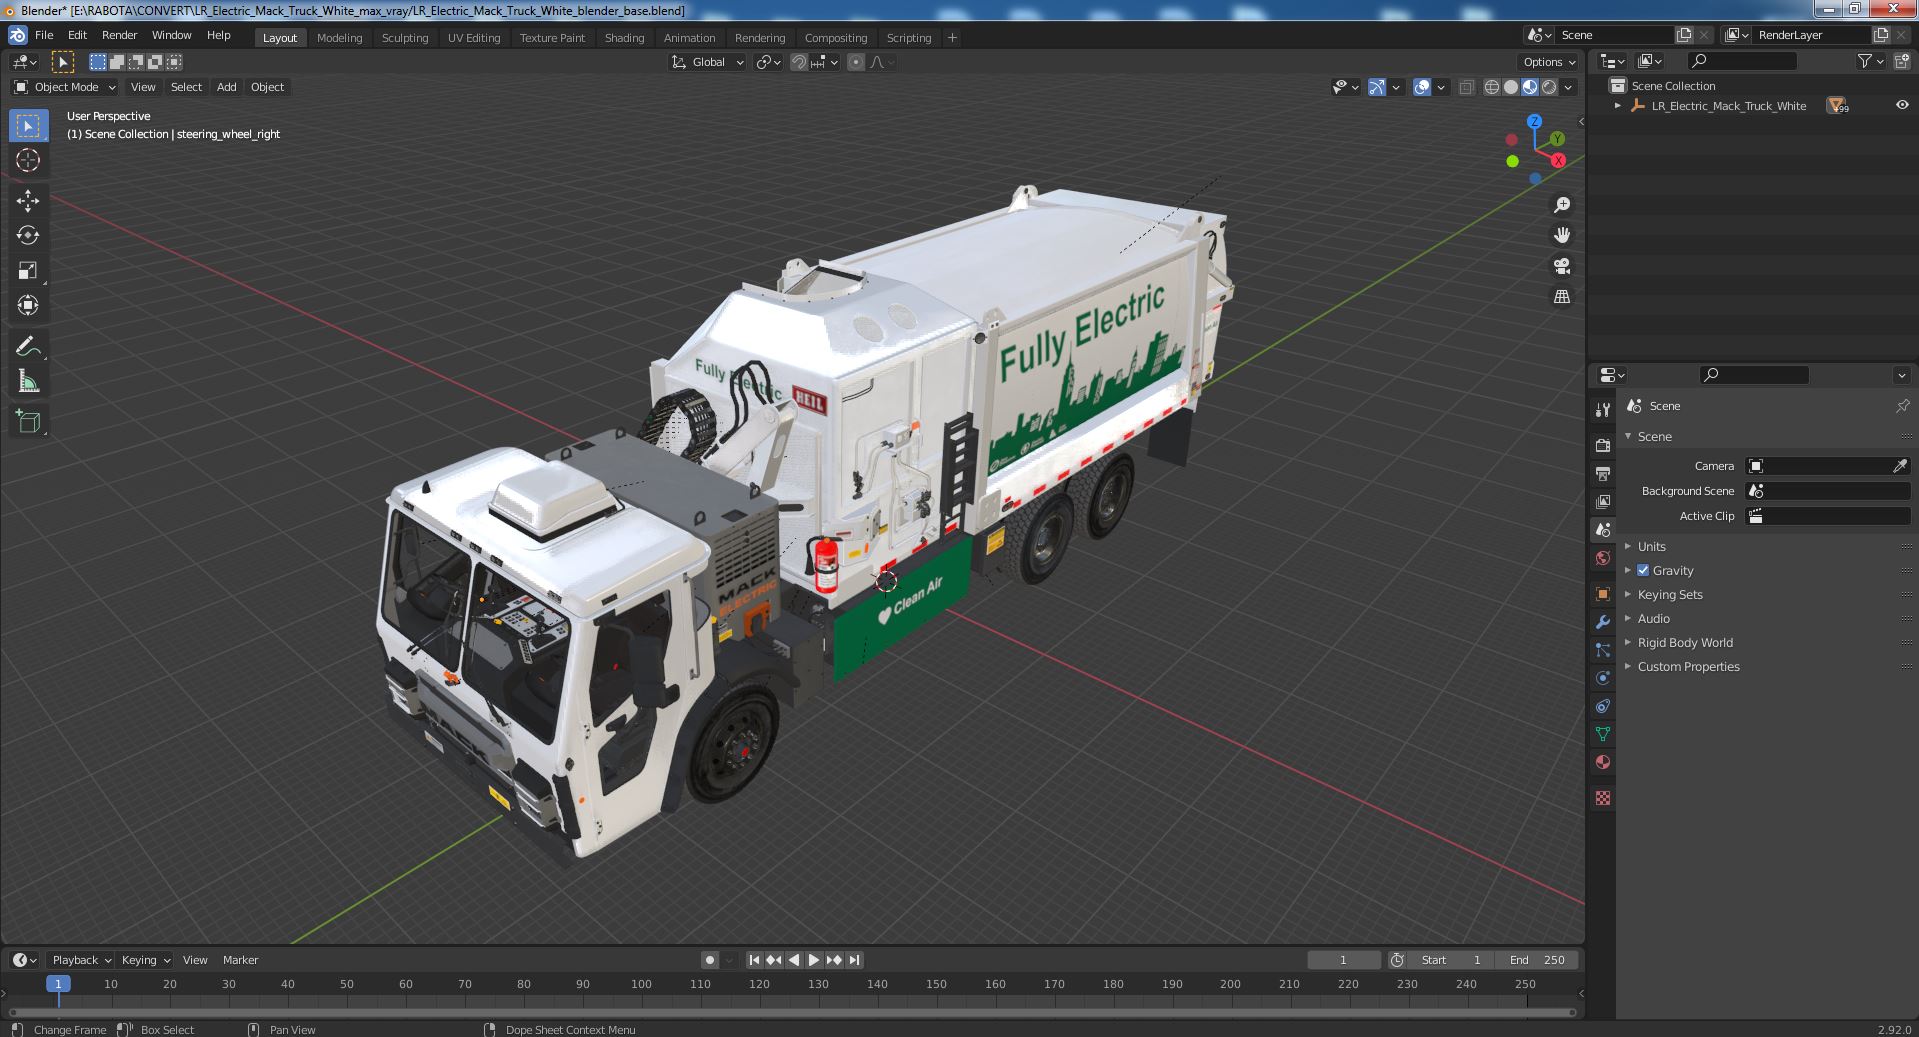Select the Transform tool
The height and width of the screenshot is (1037, 1919).
coord(28,305)
